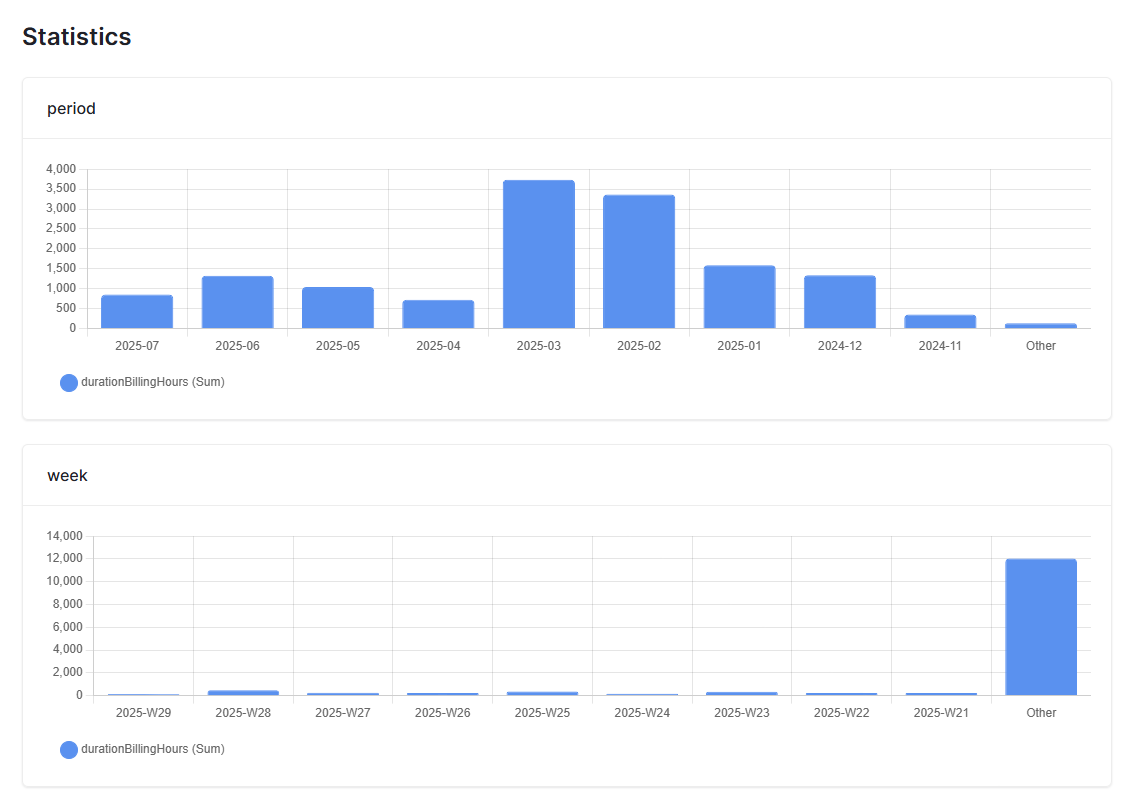Click the 2024-11 bar in period chart

tap(940, 321)
